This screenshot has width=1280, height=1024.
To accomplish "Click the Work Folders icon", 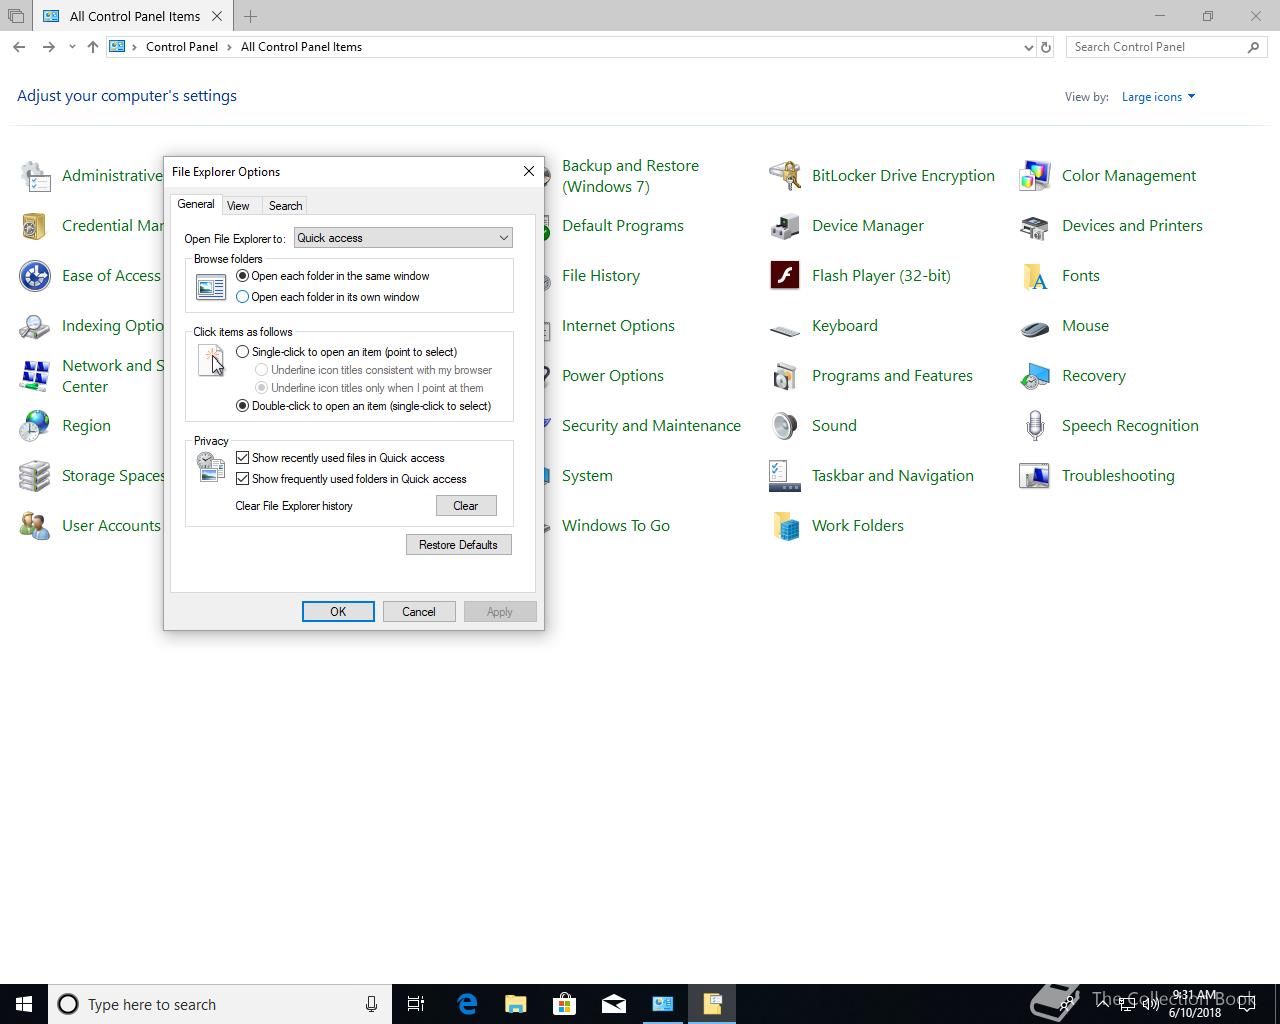I will (x=785, y=526).
